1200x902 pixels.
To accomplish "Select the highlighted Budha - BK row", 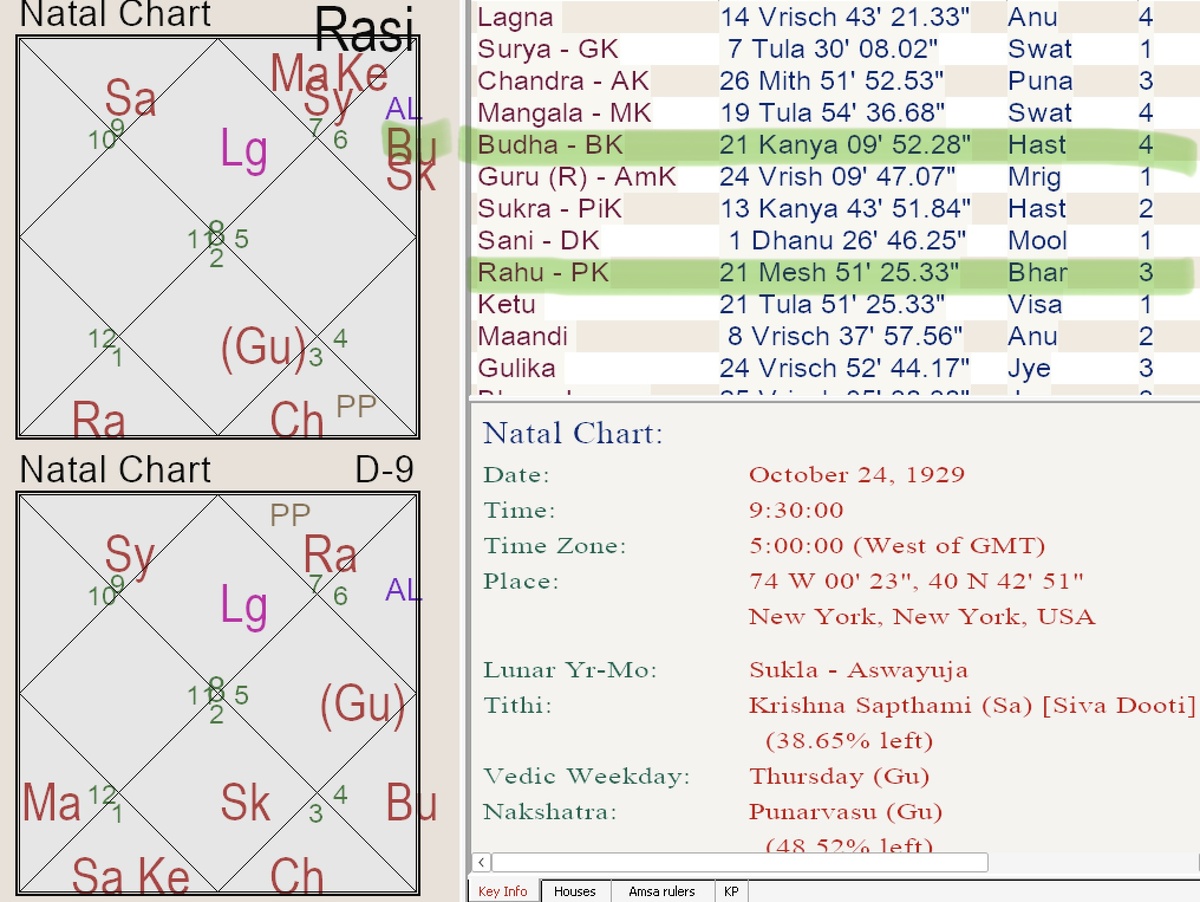I will [835, 145].
